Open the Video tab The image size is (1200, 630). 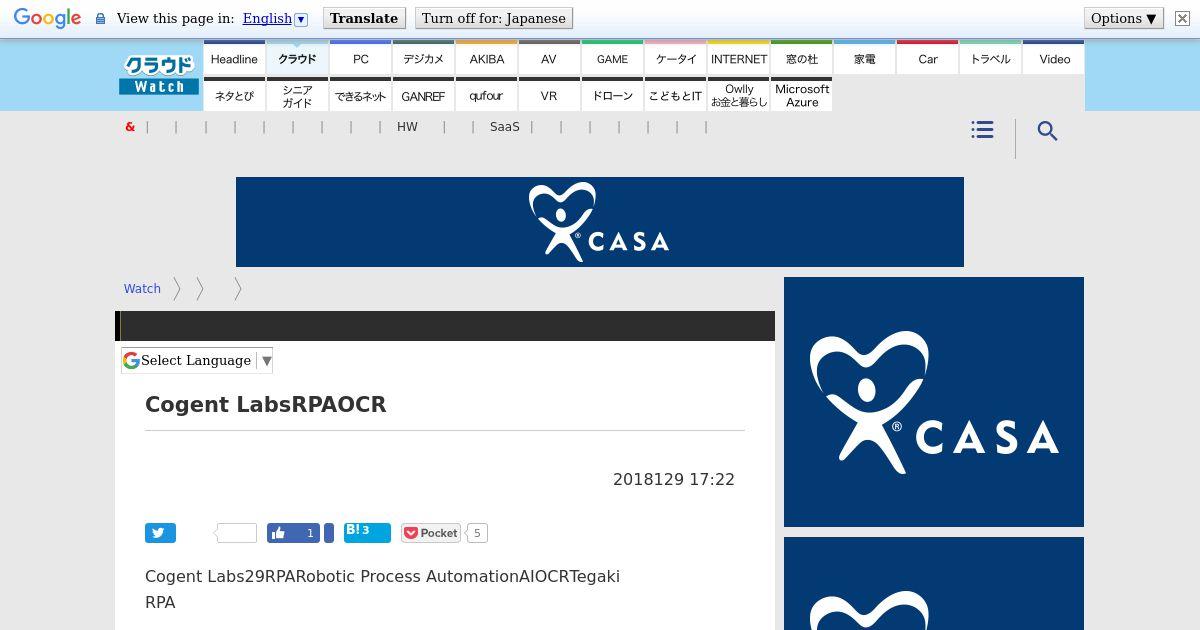[x=1054, y=59]
